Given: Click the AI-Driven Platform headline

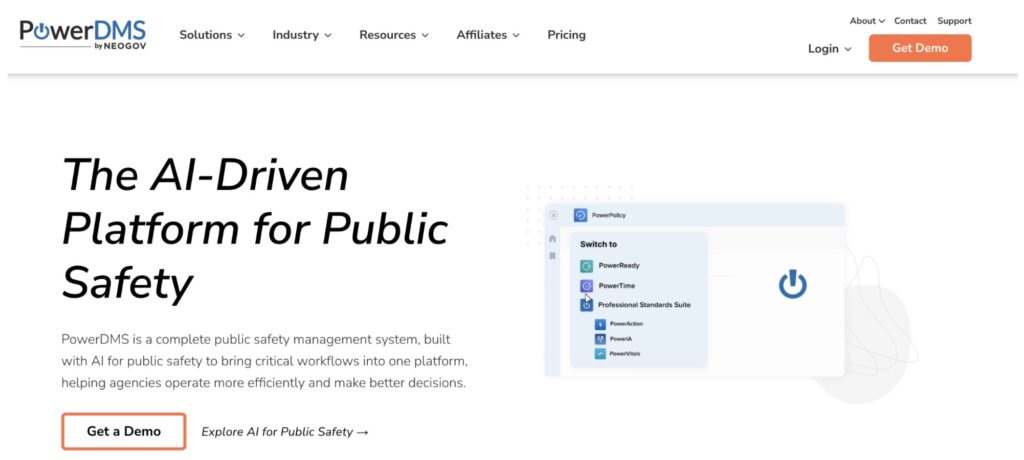Looking at the screenshot, I should pos(255,229).
